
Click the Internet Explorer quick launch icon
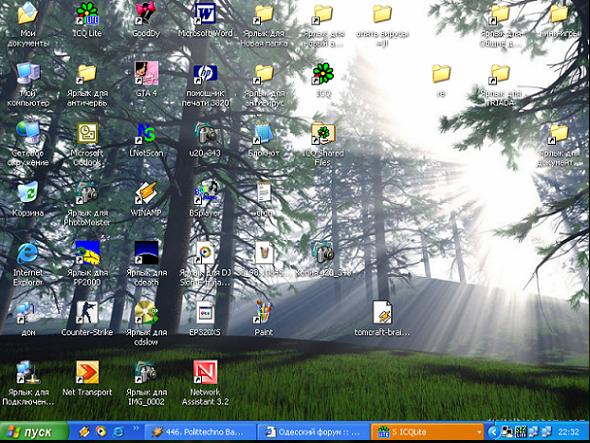click(118, 432)
